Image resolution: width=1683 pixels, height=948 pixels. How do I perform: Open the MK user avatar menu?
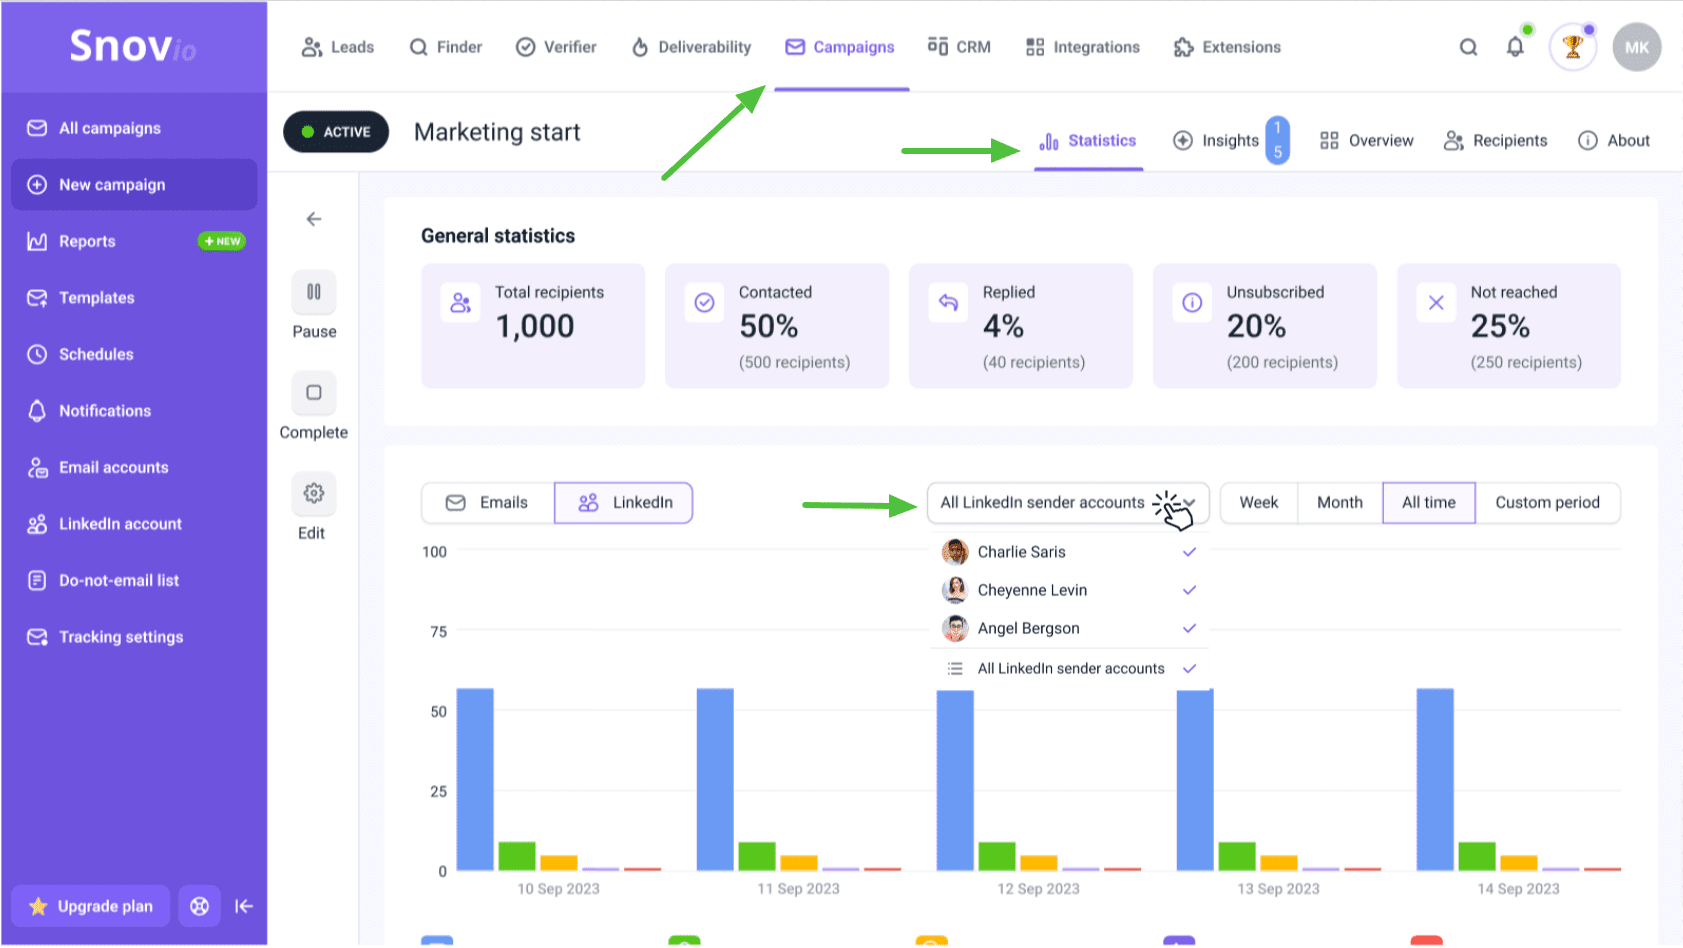pos(1637,47)
